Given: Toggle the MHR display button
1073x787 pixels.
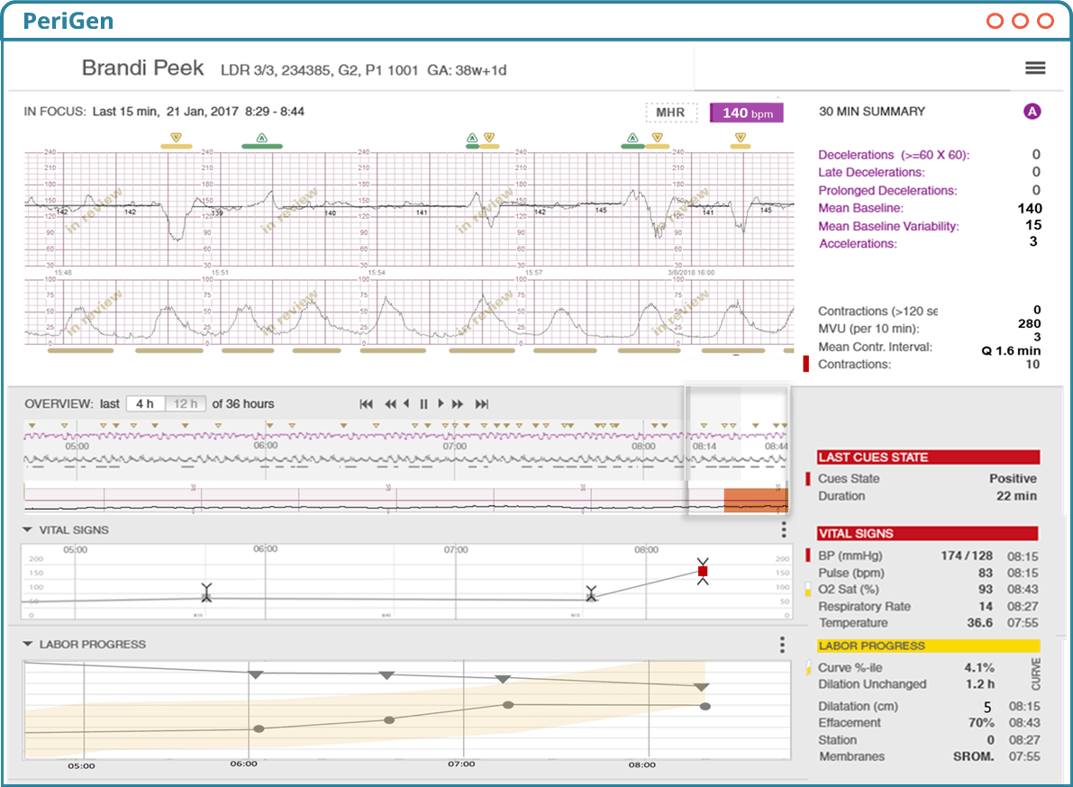Looking at the screenshot, I should pos(670,113).
